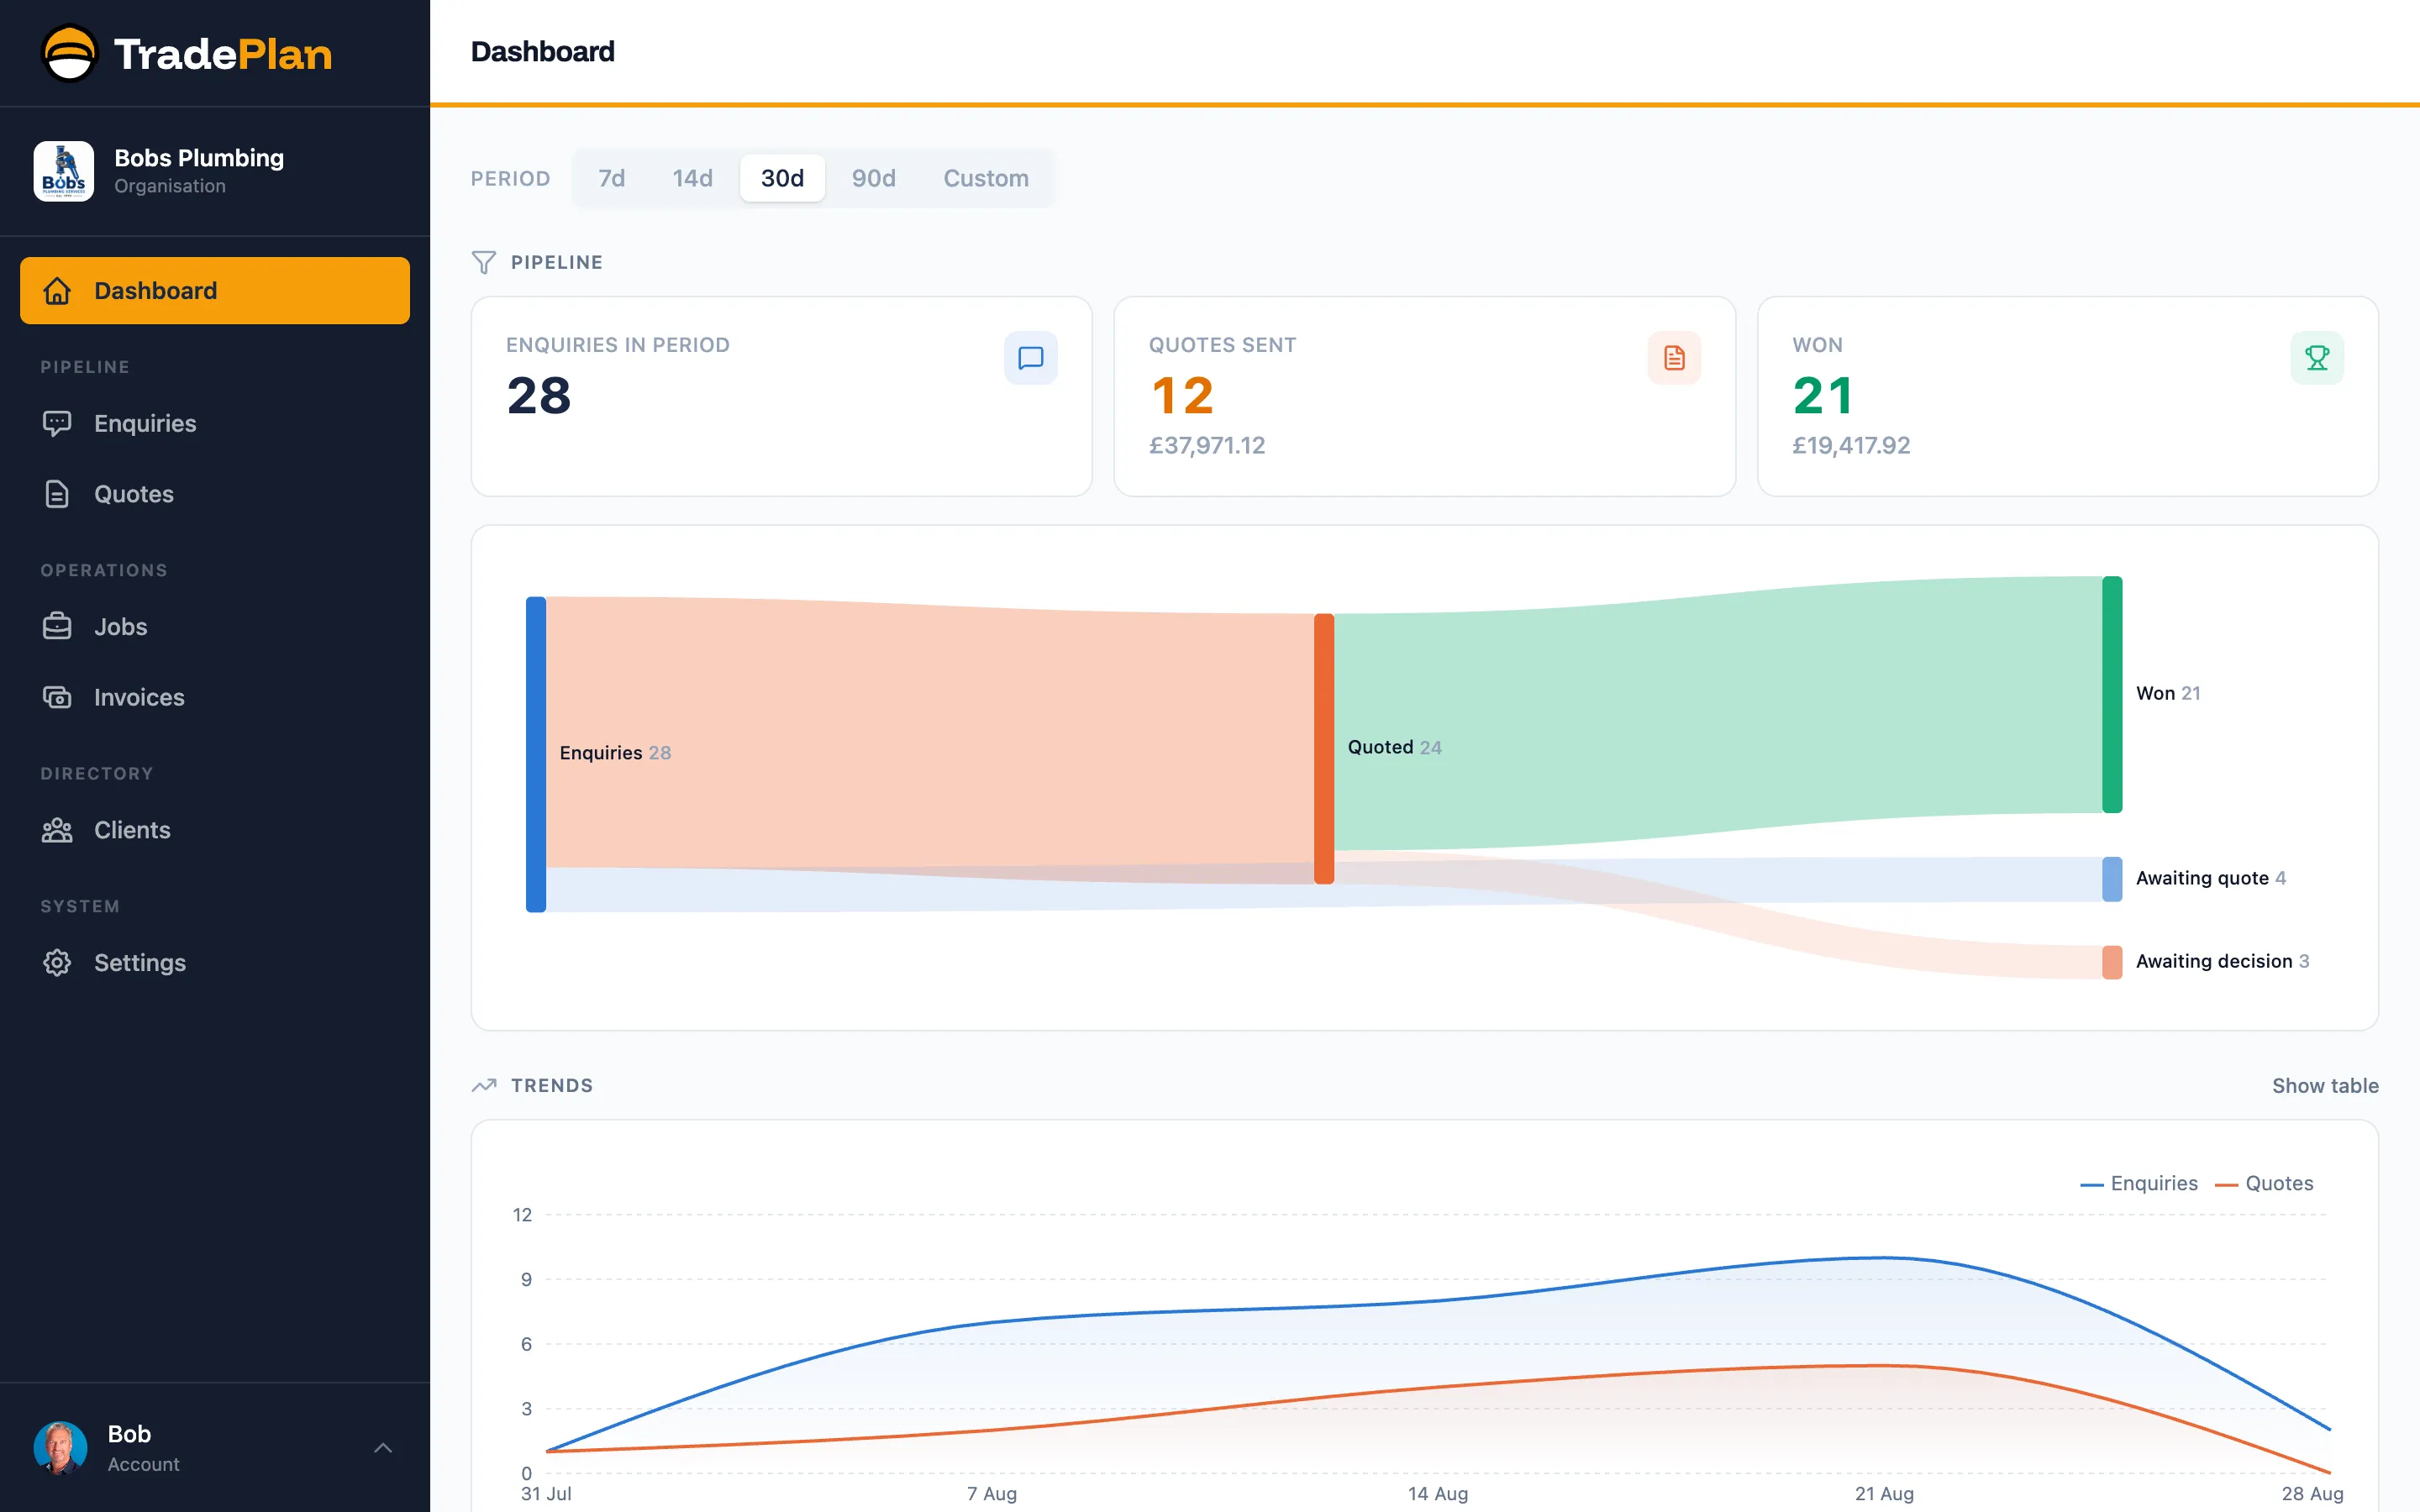This screenshot has height=1512, width=2420.
Task: Click the green Won Sankey node bar
Action: click(x=2112, y=694)
